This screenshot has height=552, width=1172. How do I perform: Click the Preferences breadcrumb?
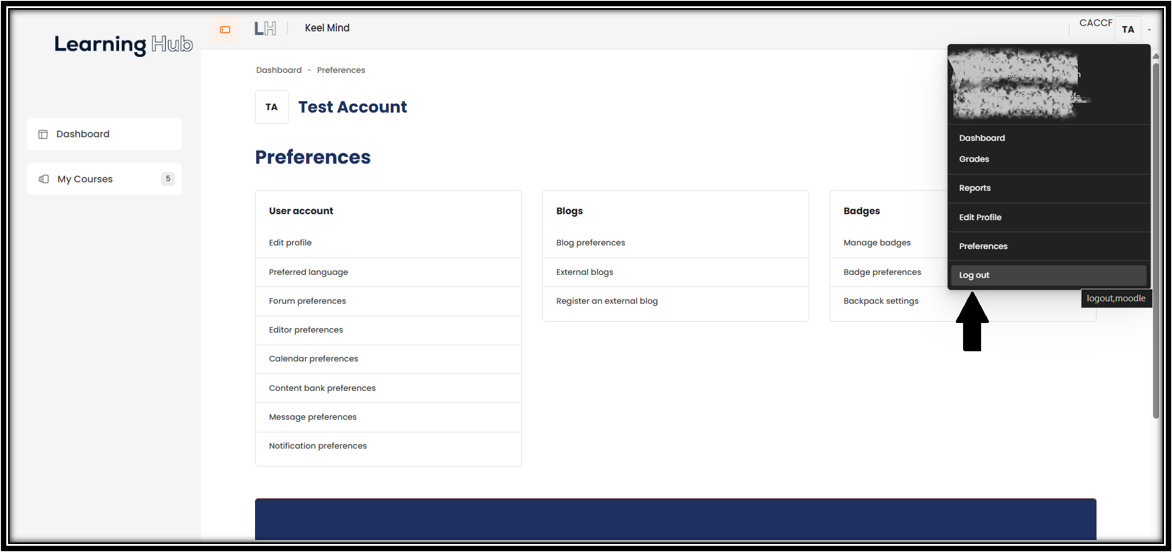tap(341, 70)
